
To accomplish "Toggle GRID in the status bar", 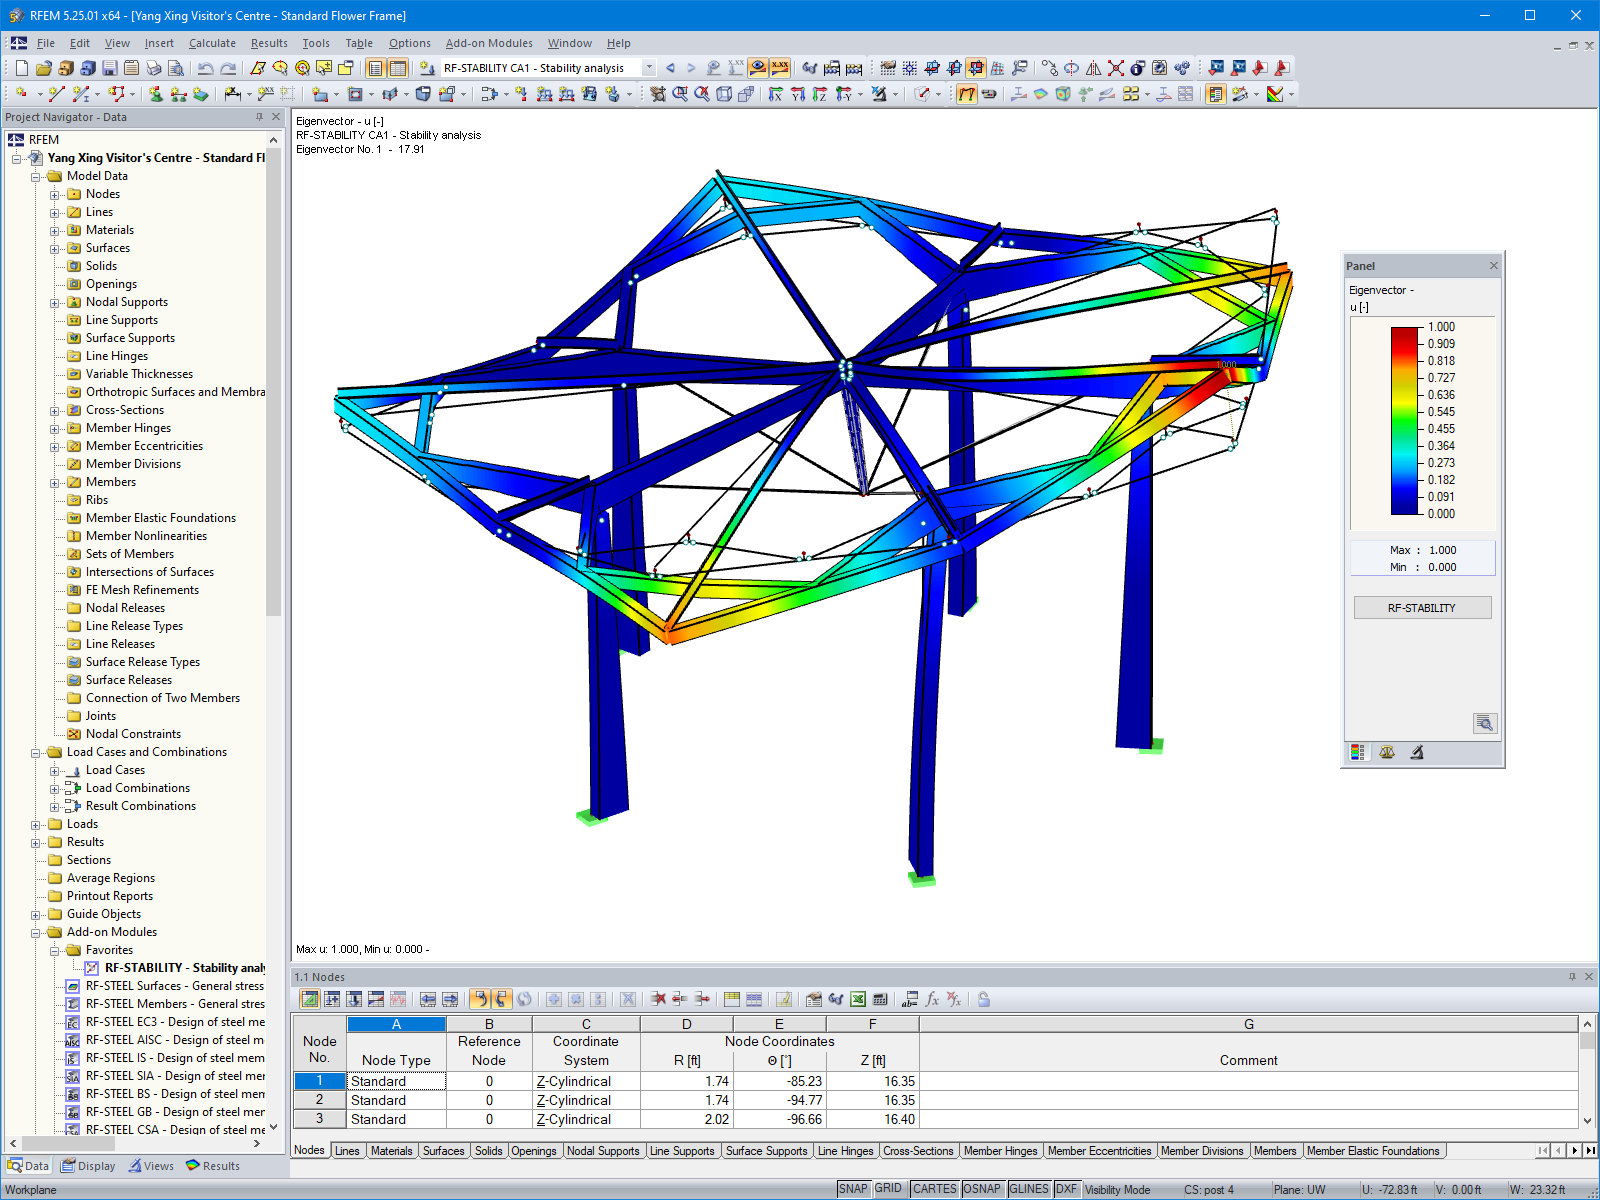I will pos(888,1189).
